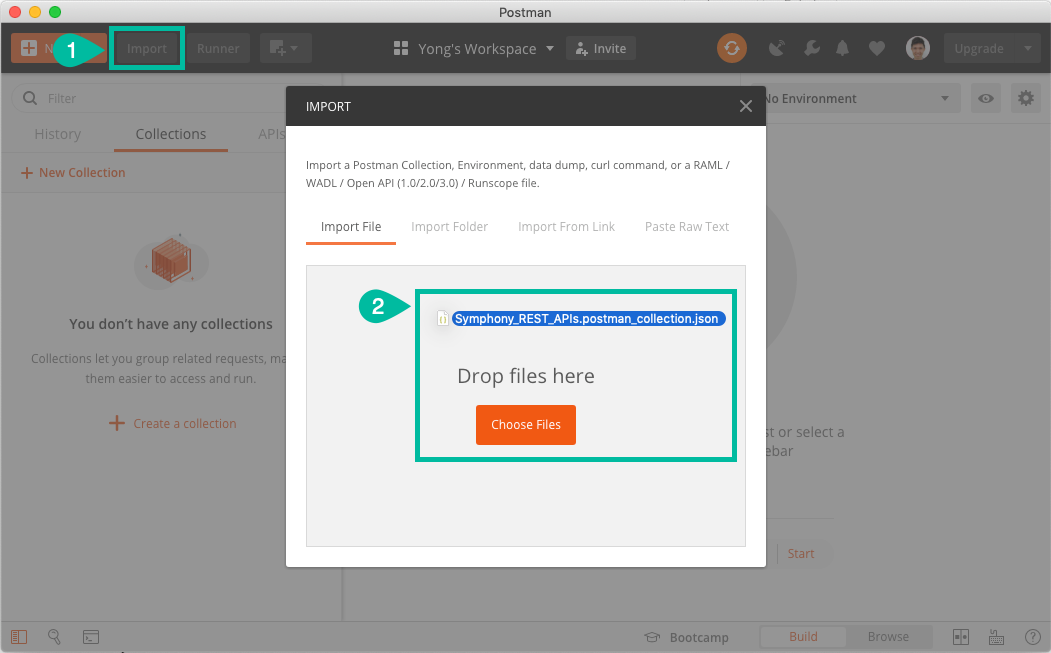
Task: Expand the Upgrade dropdown arrow
Action: tap(1028, 48)
